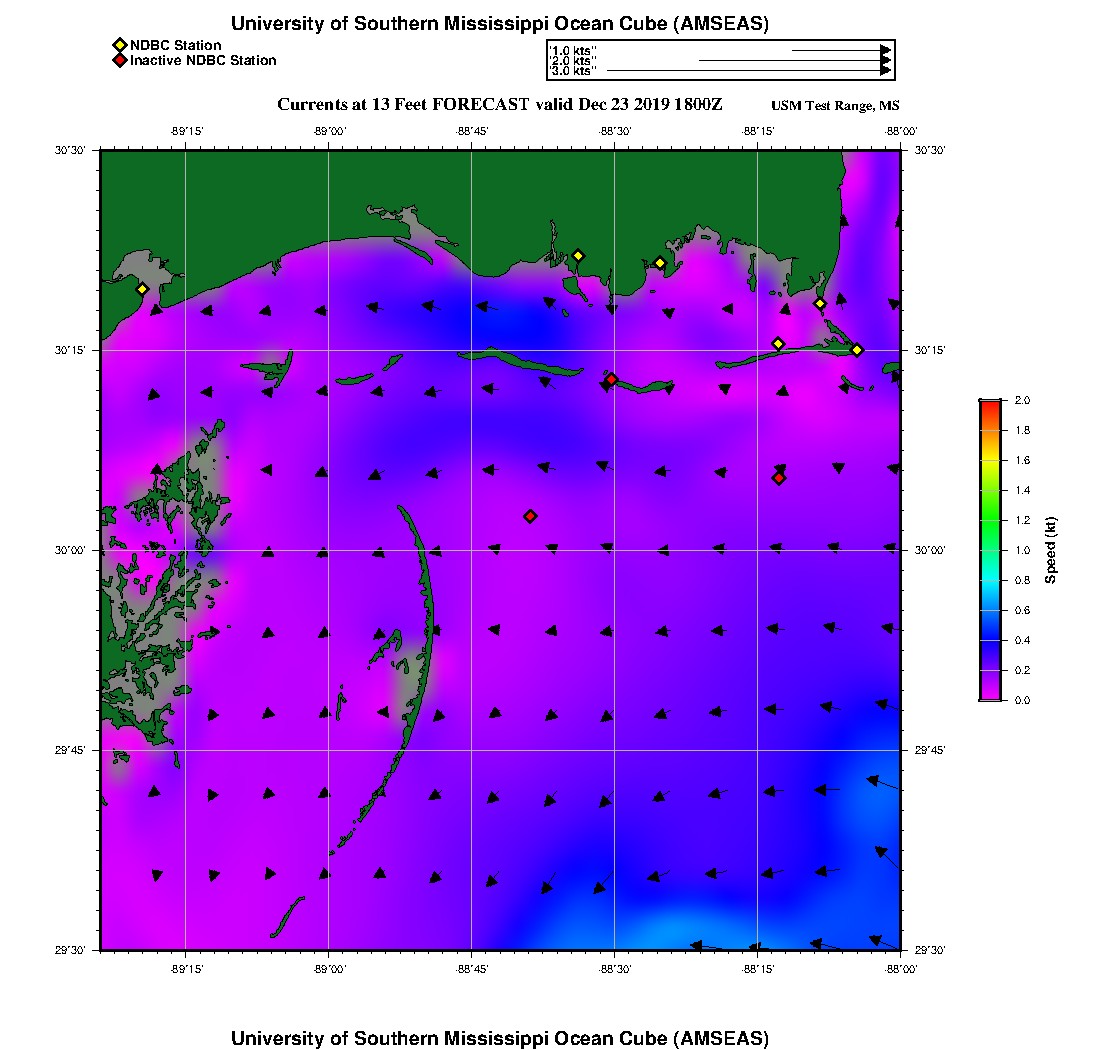The height and width of the screenshot is (1050, 1100).
Task: Select the easternmost yellow NDBC station marker
Action: tap(857, 349)
